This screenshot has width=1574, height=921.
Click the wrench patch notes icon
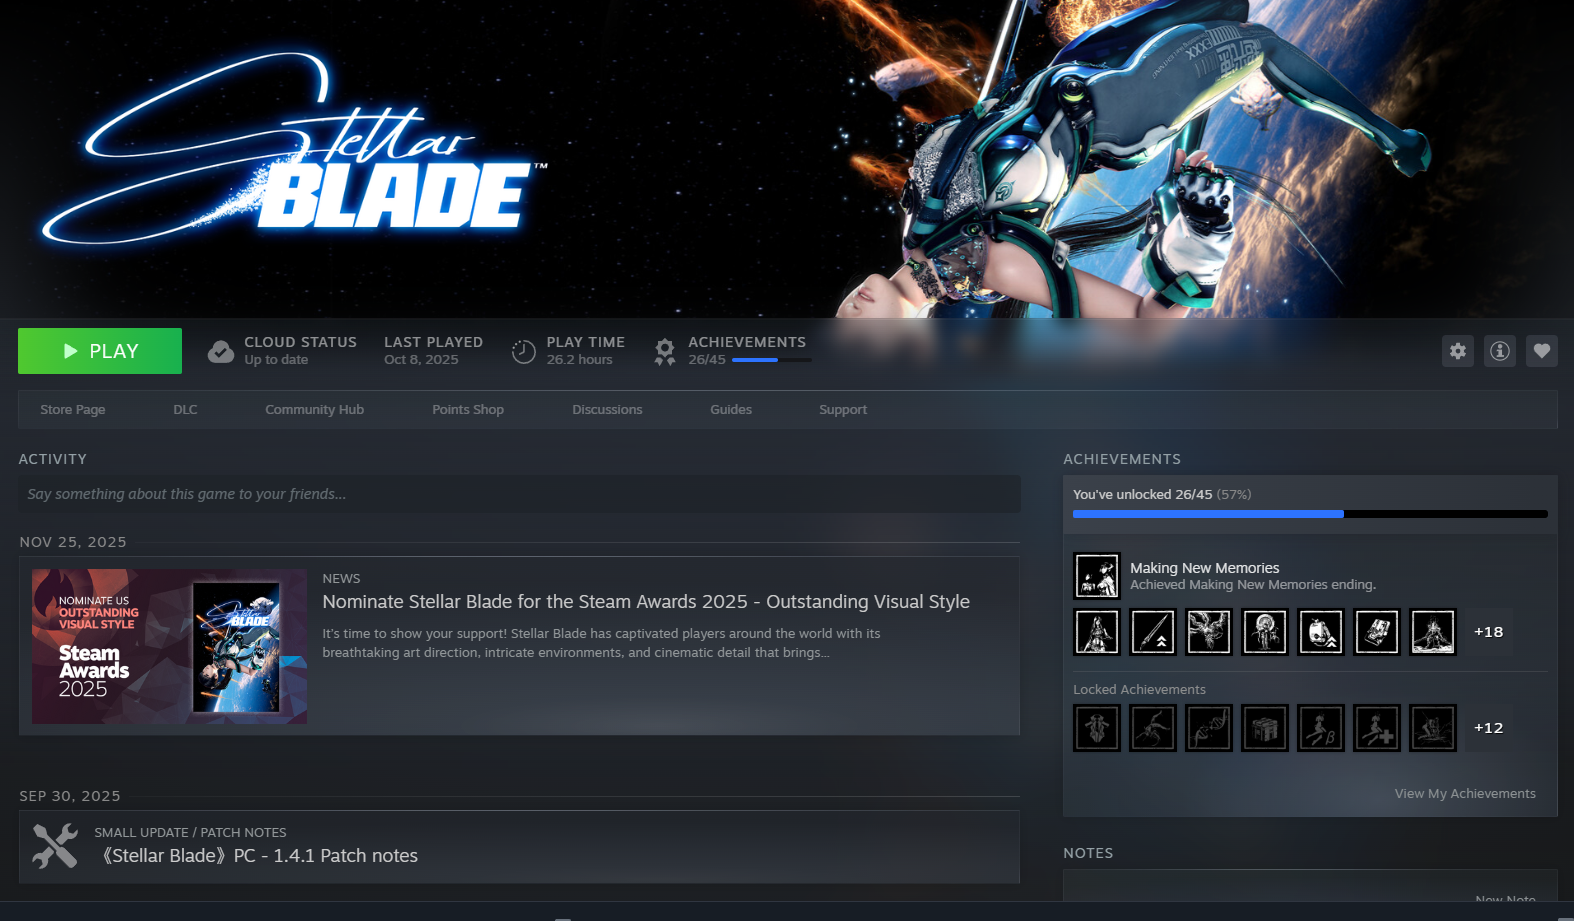pyautogui.click(x=55, y=846)
